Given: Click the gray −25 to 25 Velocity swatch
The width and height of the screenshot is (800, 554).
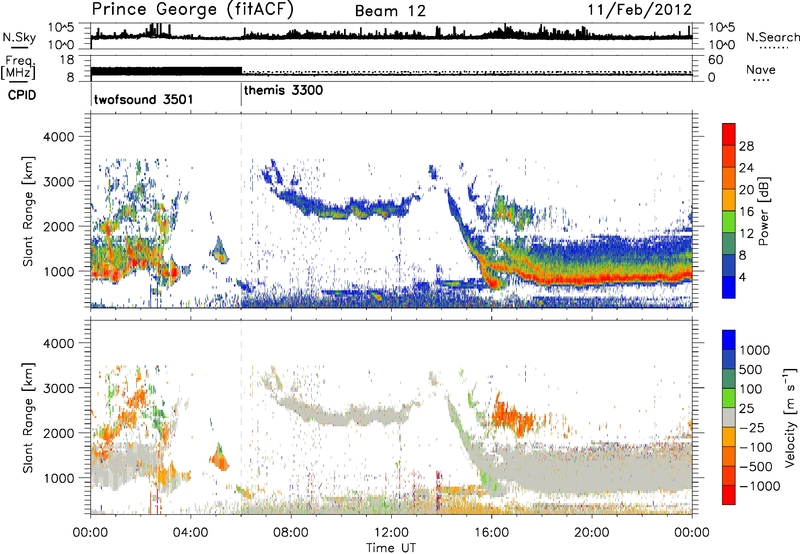Looking at the screenshot, I should click(x=729, y=418).
